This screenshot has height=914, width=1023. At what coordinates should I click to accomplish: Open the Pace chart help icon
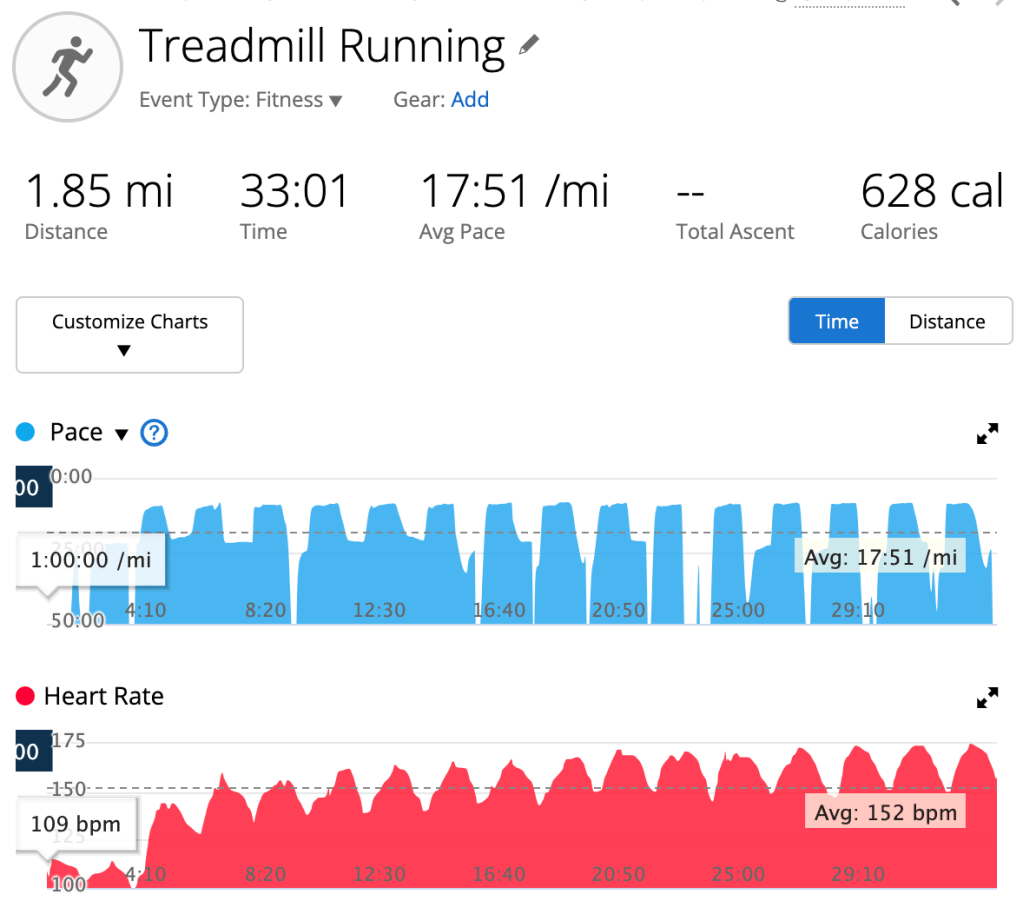(x=154, y=433)
